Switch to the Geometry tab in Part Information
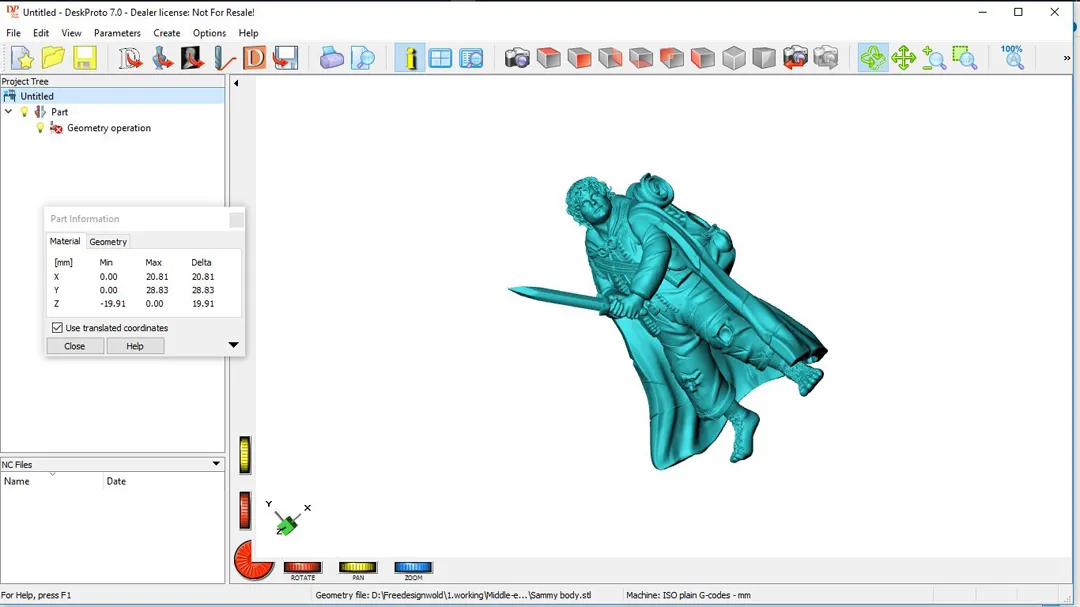The width and height of the screenshot is (1080, 607). click(108, 242)
